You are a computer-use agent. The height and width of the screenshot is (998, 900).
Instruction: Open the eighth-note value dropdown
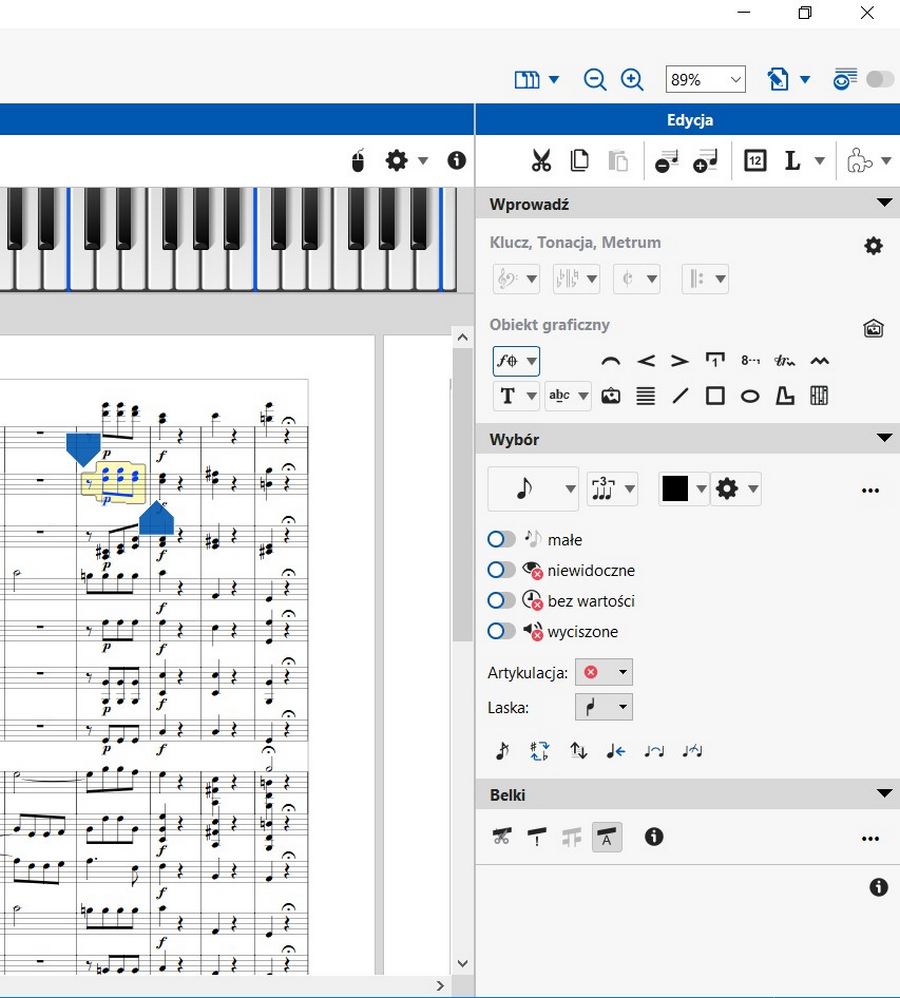(x=533, y=489)
